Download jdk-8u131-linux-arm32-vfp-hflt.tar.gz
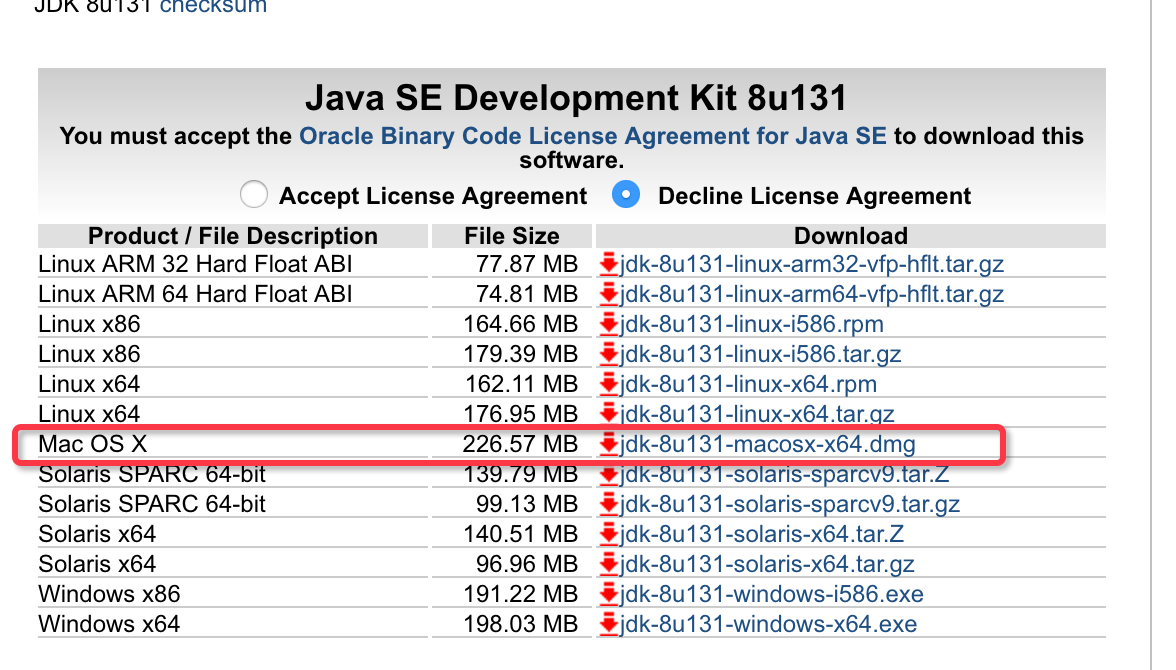The image size is (1176, 670). click(812, 264)
